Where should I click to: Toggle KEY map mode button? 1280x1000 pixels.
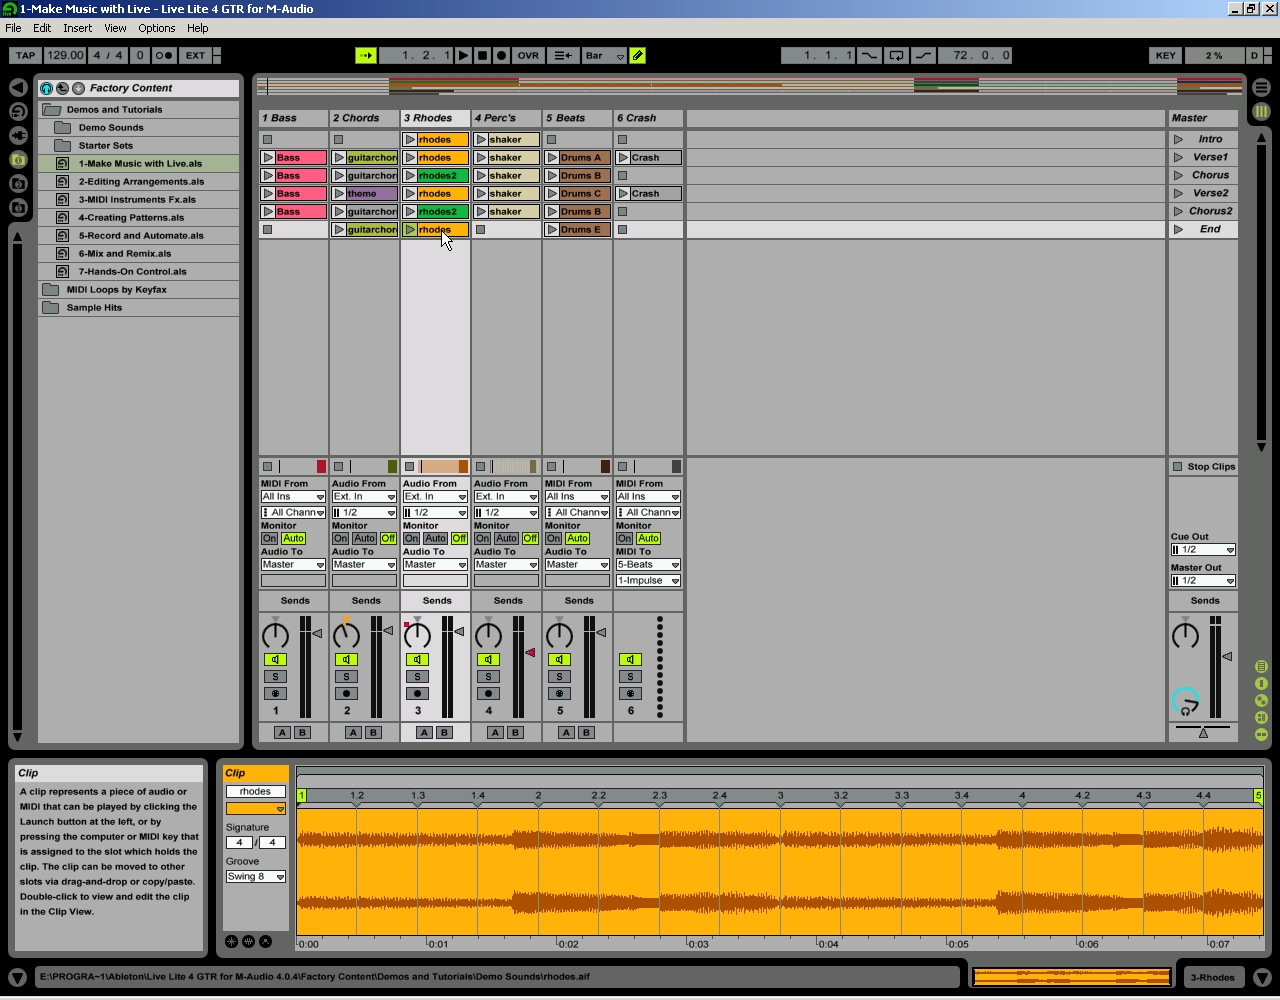click(1165, 56)
